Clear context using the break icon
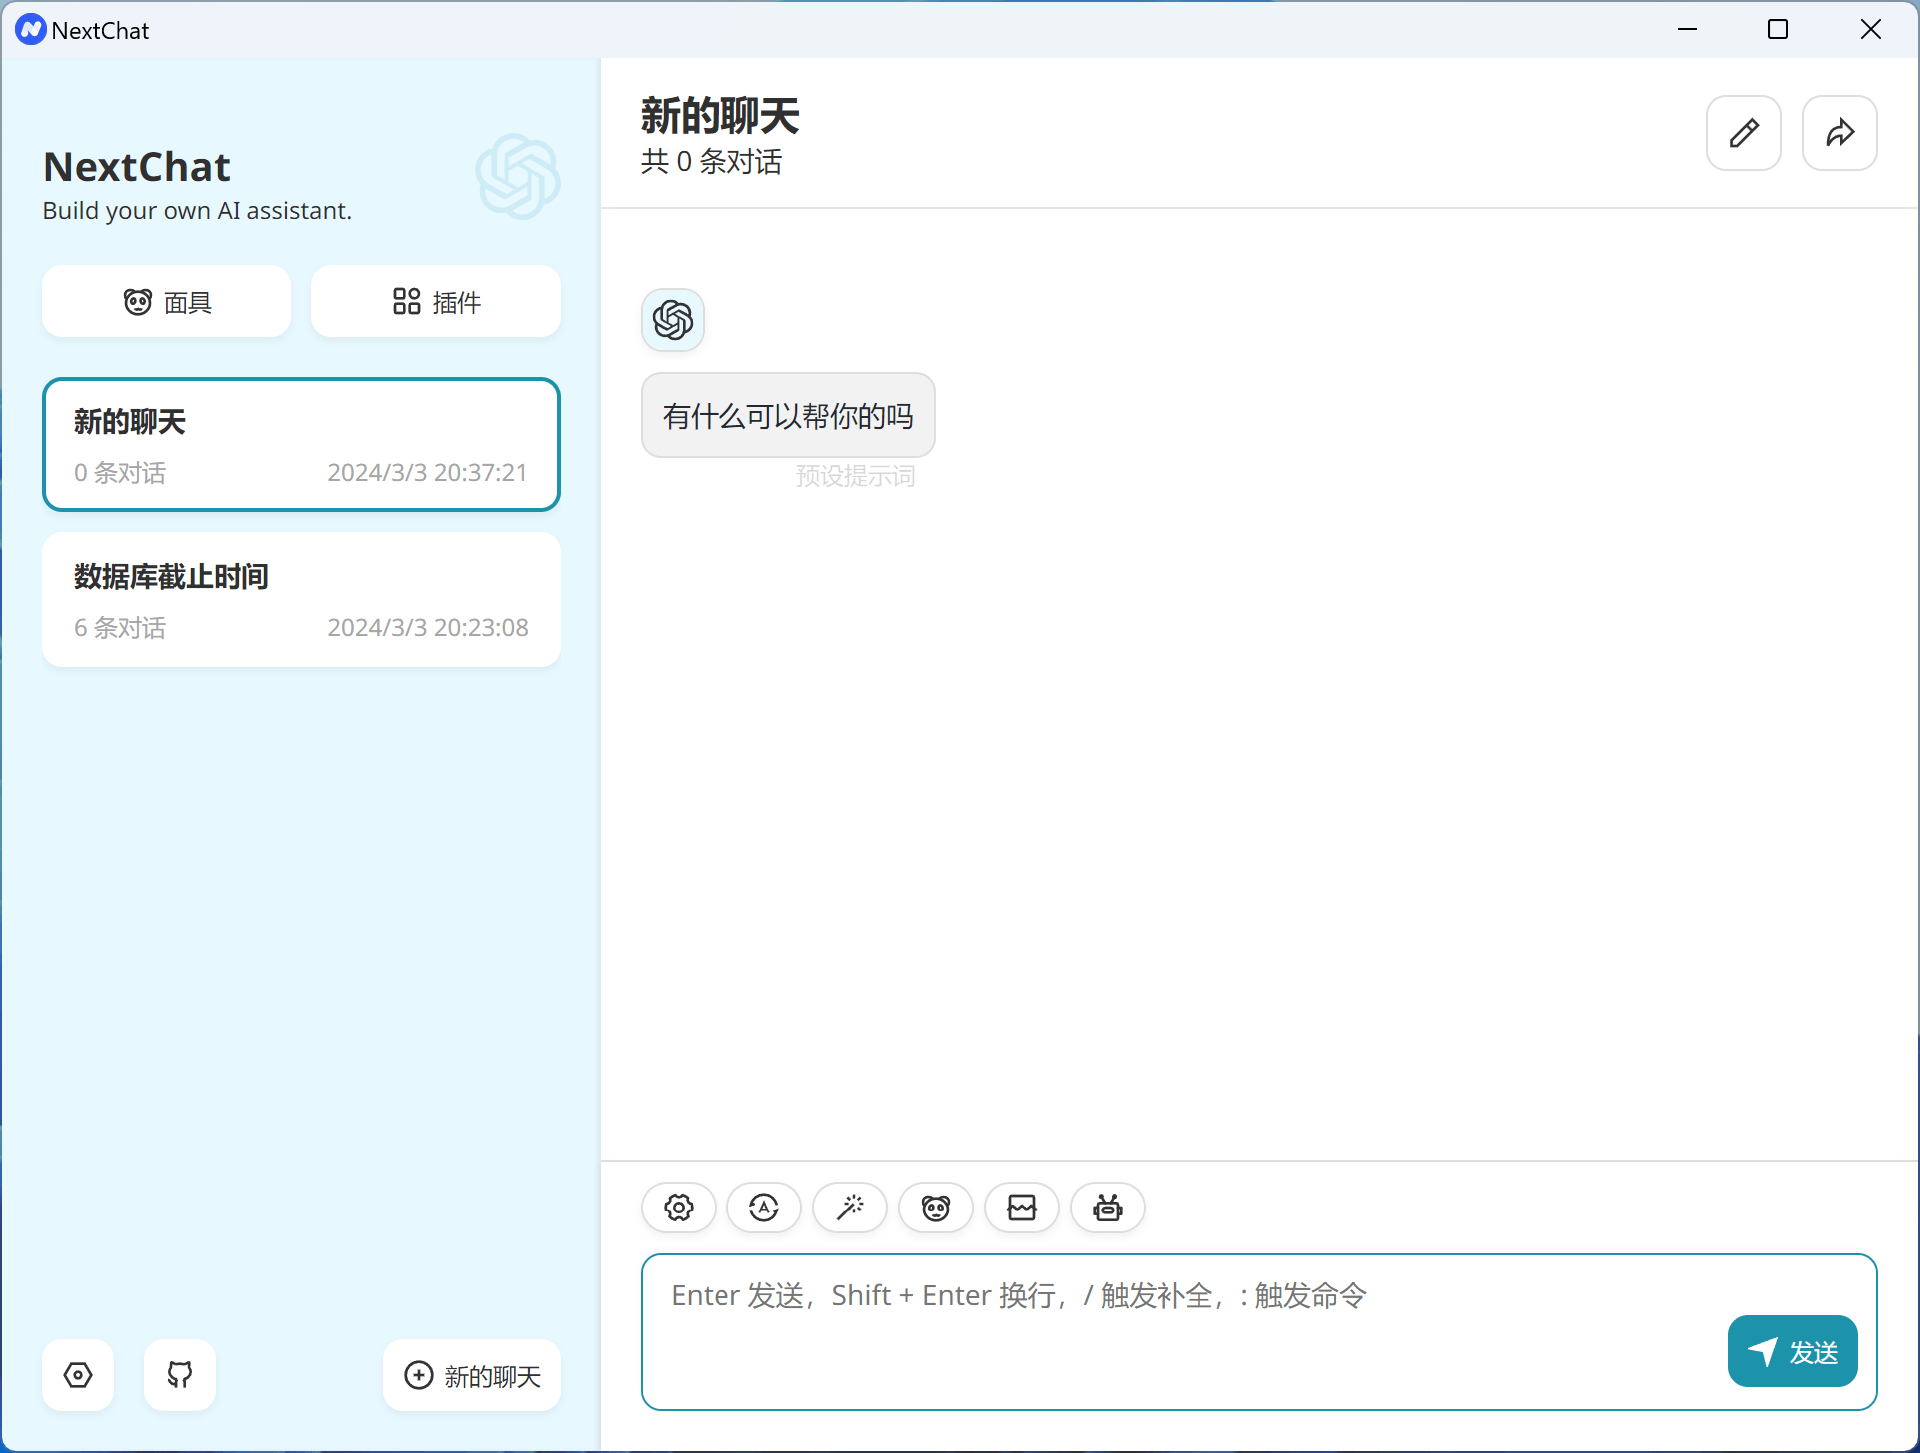Image resolution: width=1920 pixels, height=1453 pixels. coord(1022,1207)
